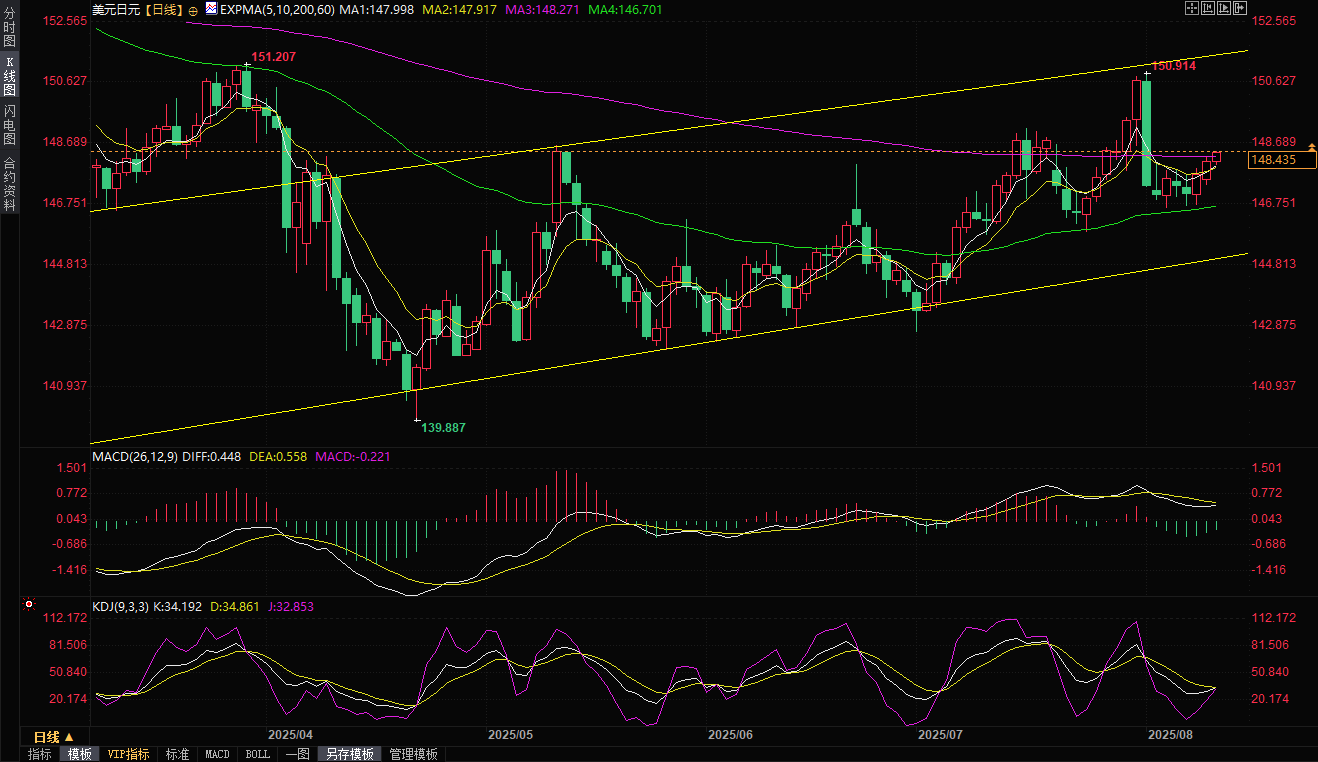
Task: Open the VIP指标 tab
Action: tap(129, 754)
